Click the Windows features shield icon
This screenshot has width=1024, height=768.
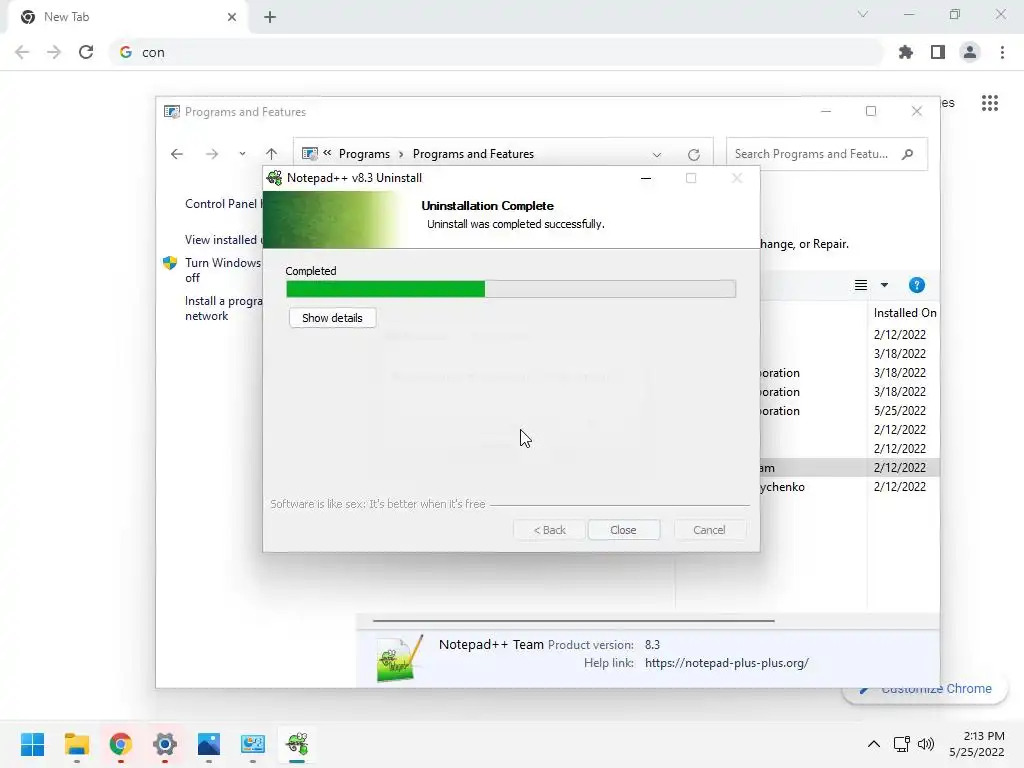(x=170, y=263)
